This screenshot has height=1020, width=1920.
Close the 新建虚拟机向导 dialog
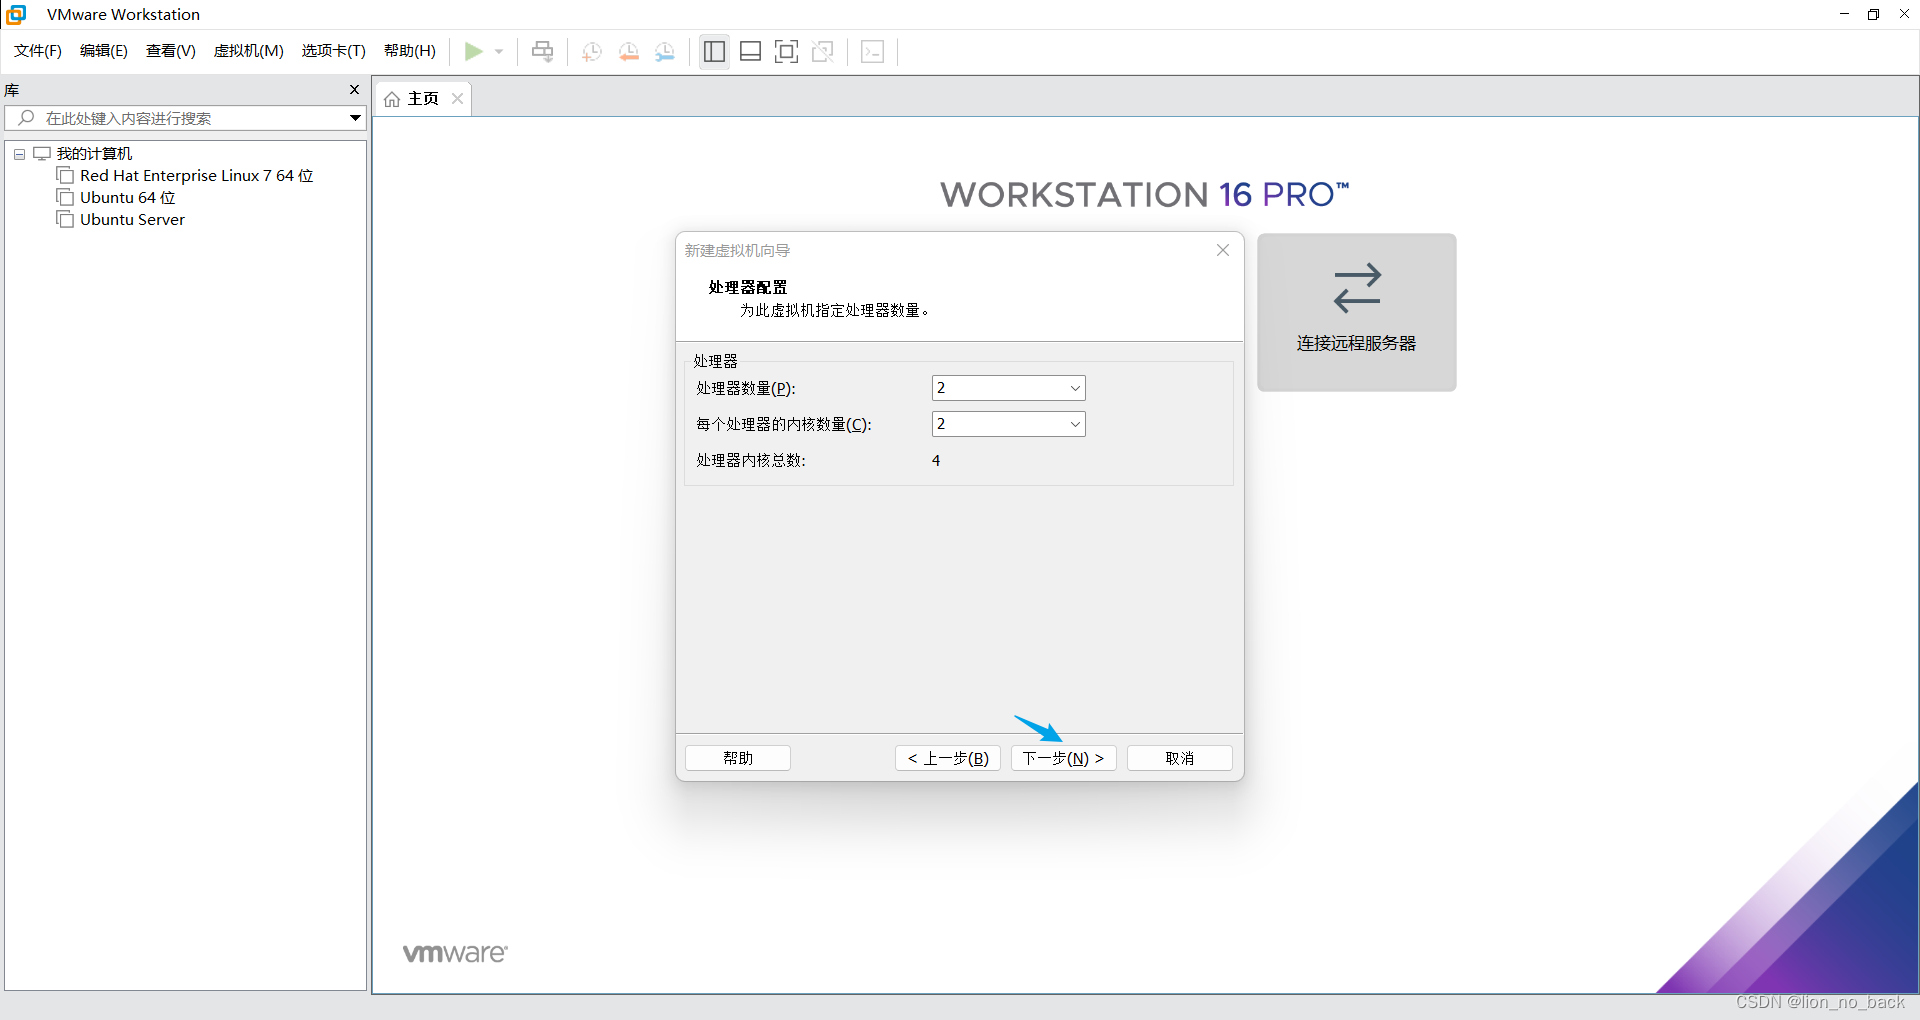click(x=1223, y=250)
